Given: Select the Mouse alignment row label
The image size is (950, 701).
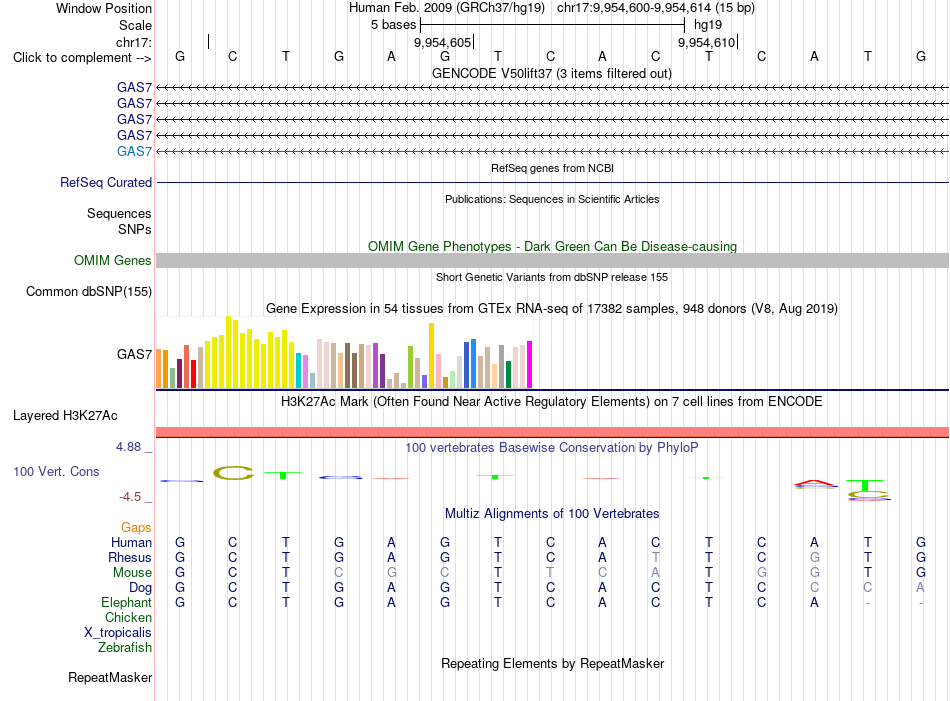Looking at the screenshot, I should pos(132,573).
